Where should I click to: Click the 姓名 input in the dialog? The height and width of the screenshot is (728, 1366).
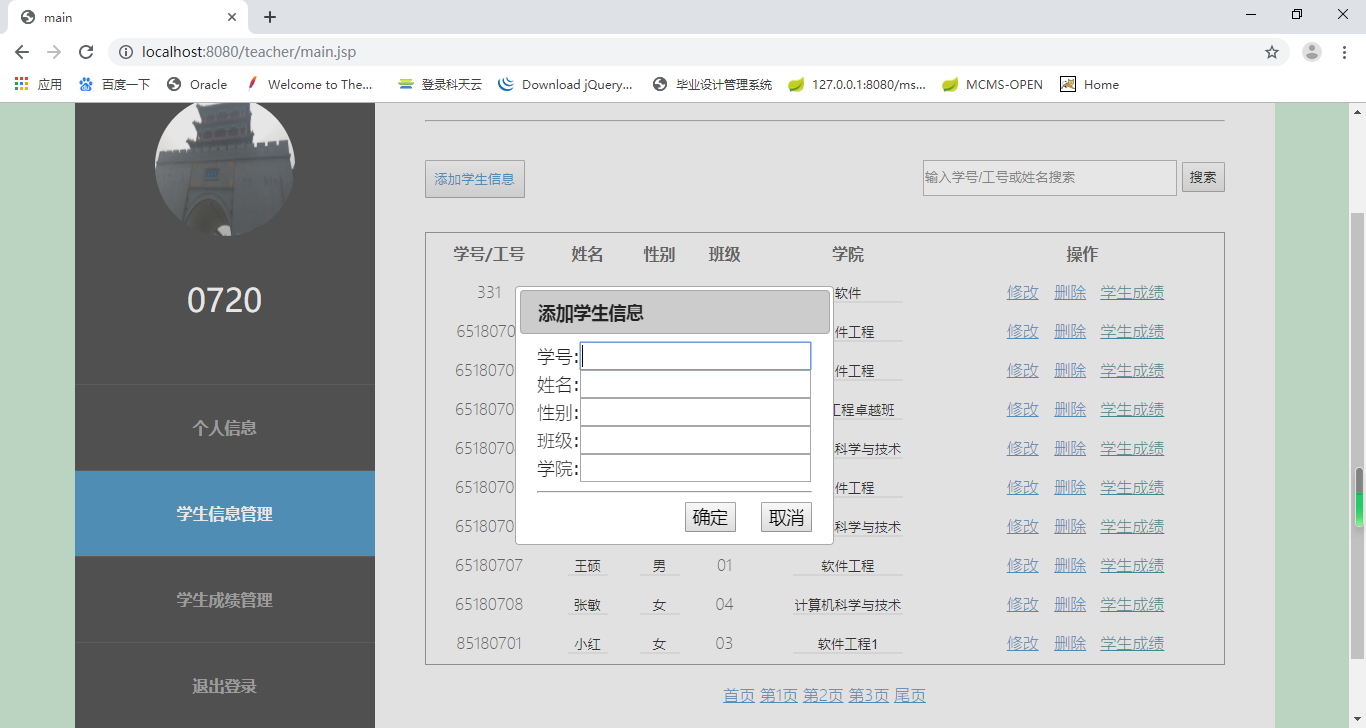pyautogui.click(x=695, y=384)
